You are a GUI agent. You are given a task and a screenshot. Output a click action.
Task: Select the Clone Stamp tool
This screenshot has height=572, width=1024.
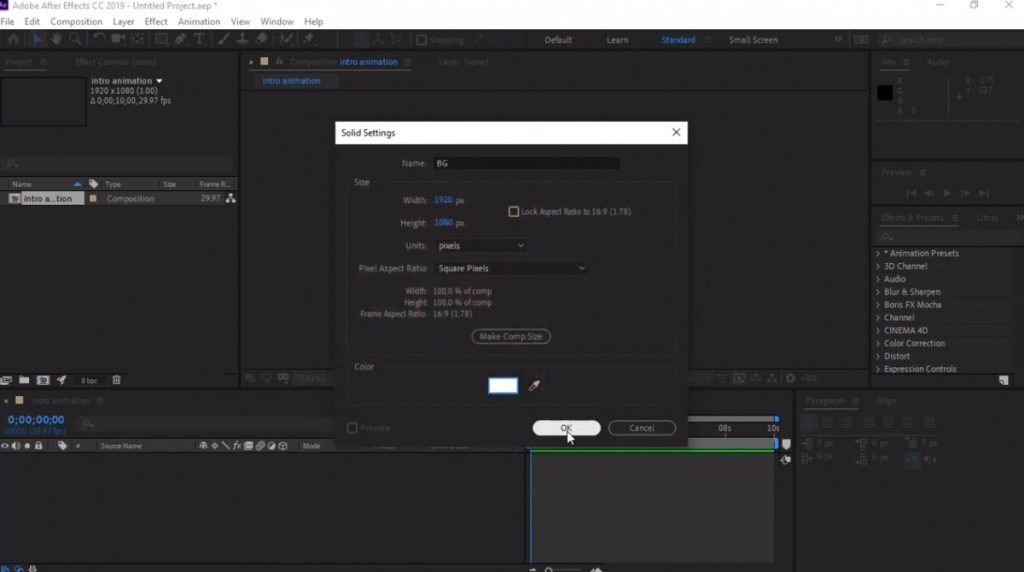point(242,39)
